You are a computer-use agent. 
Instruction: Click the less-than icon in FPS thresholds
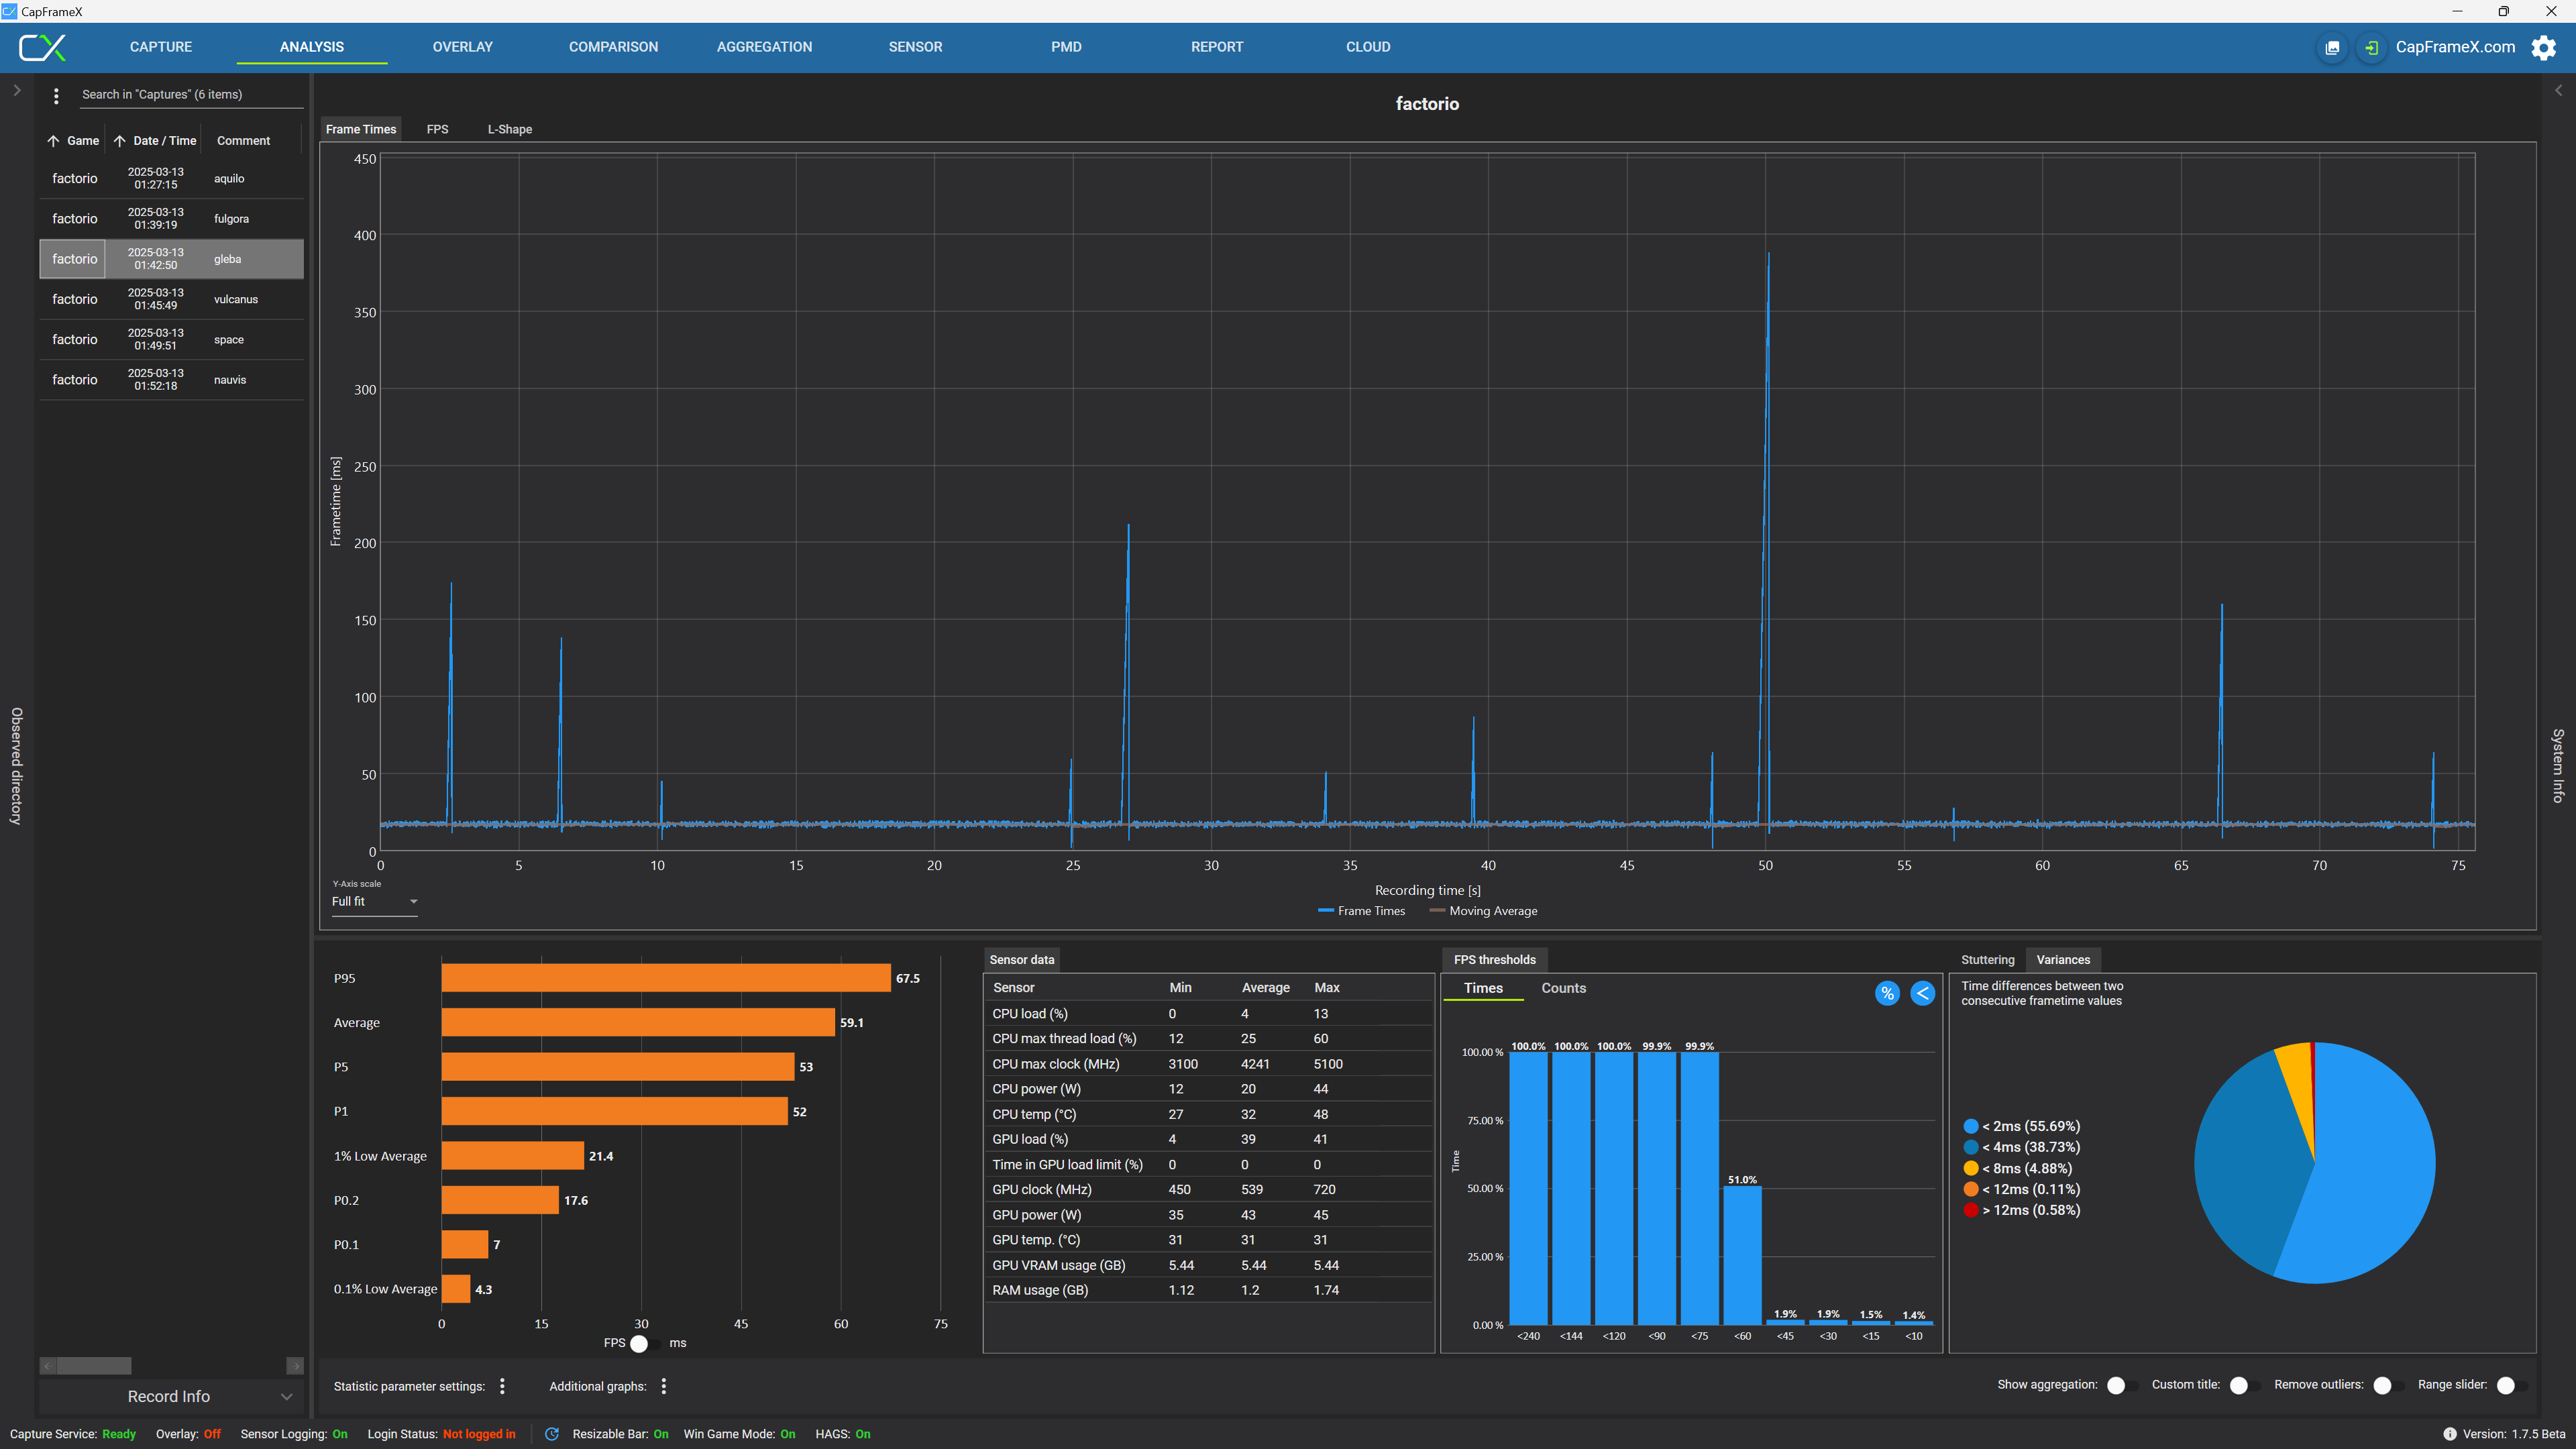(x=1922, y=993)
